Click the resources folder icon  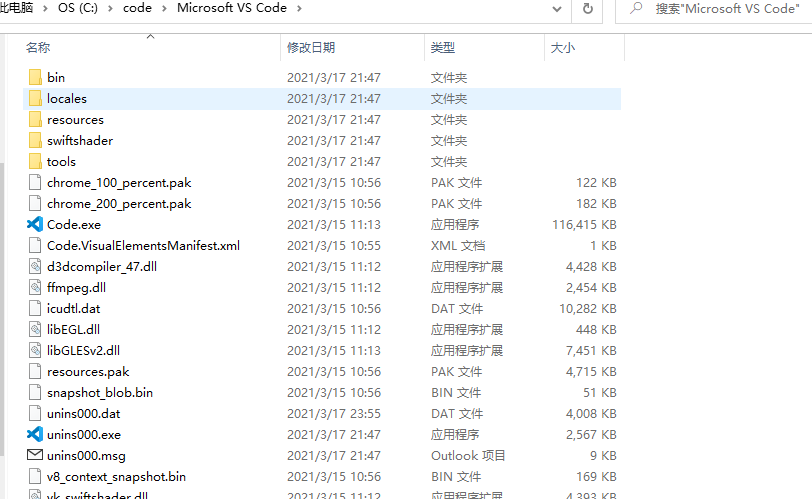pyautogui.click(x=35, y=120)
